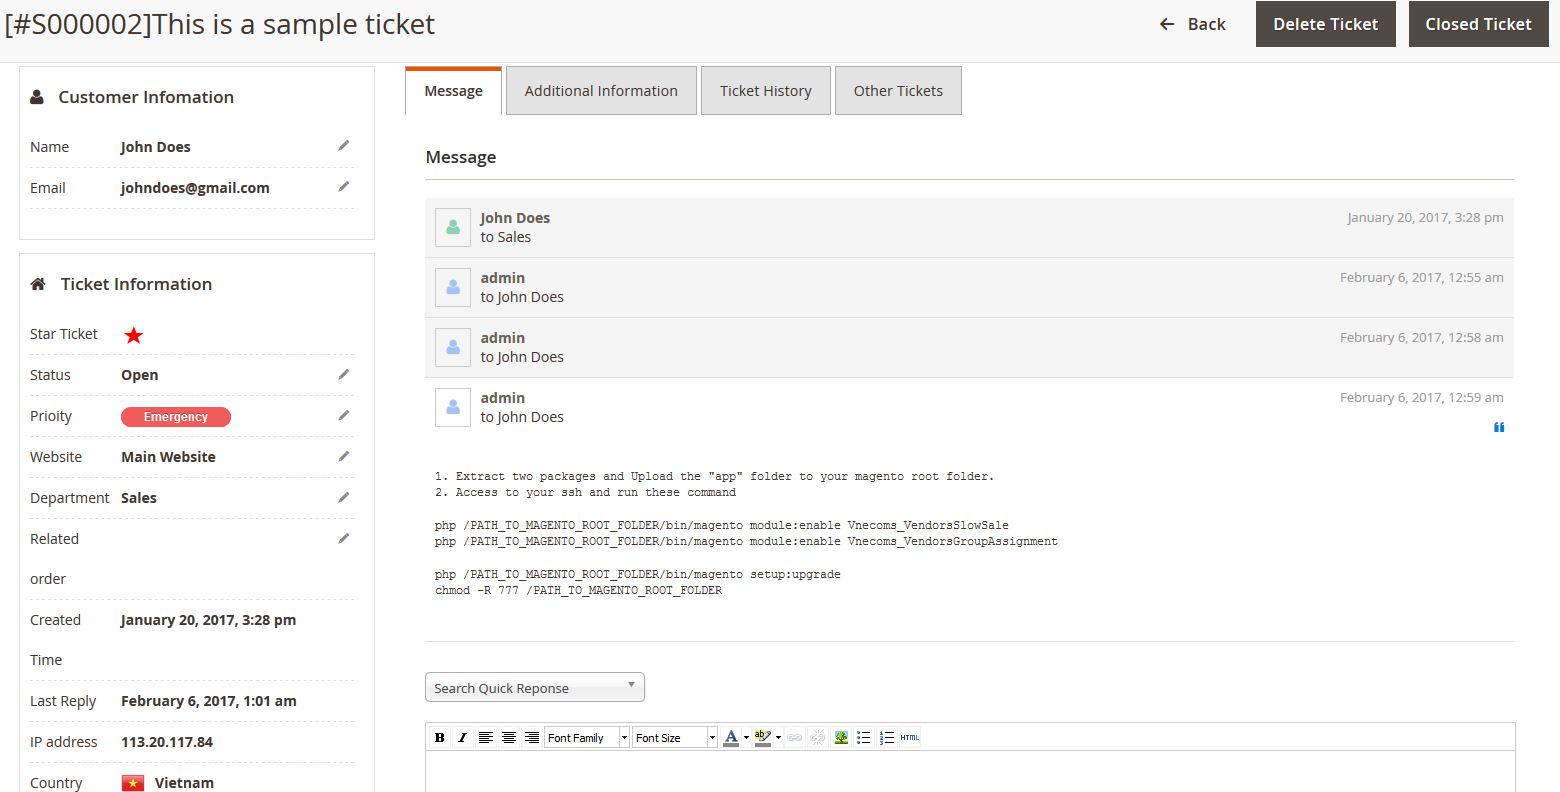Insert an image via the toolbar icon
Viewport: 1560px width, 792px height.
841,737
